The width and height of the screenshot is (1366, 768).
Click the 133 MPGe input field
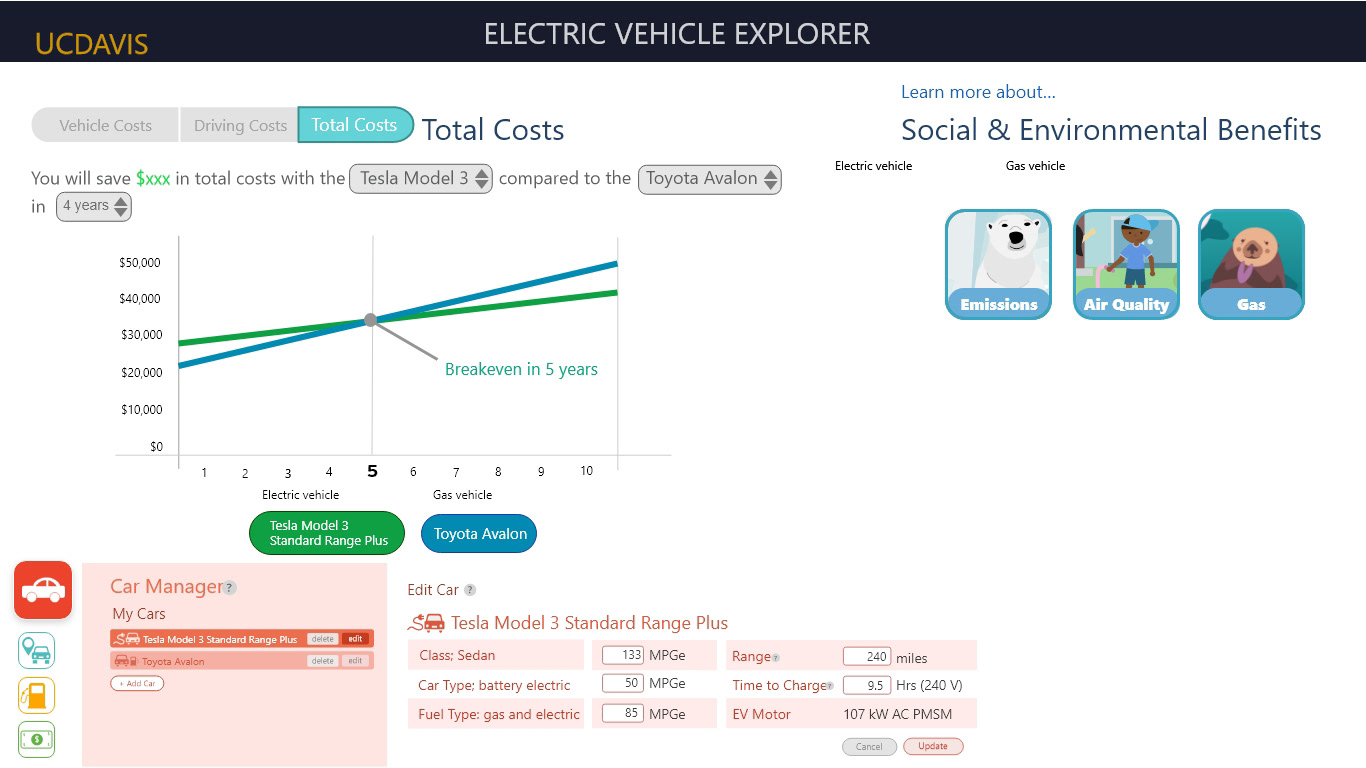[622, 656]
